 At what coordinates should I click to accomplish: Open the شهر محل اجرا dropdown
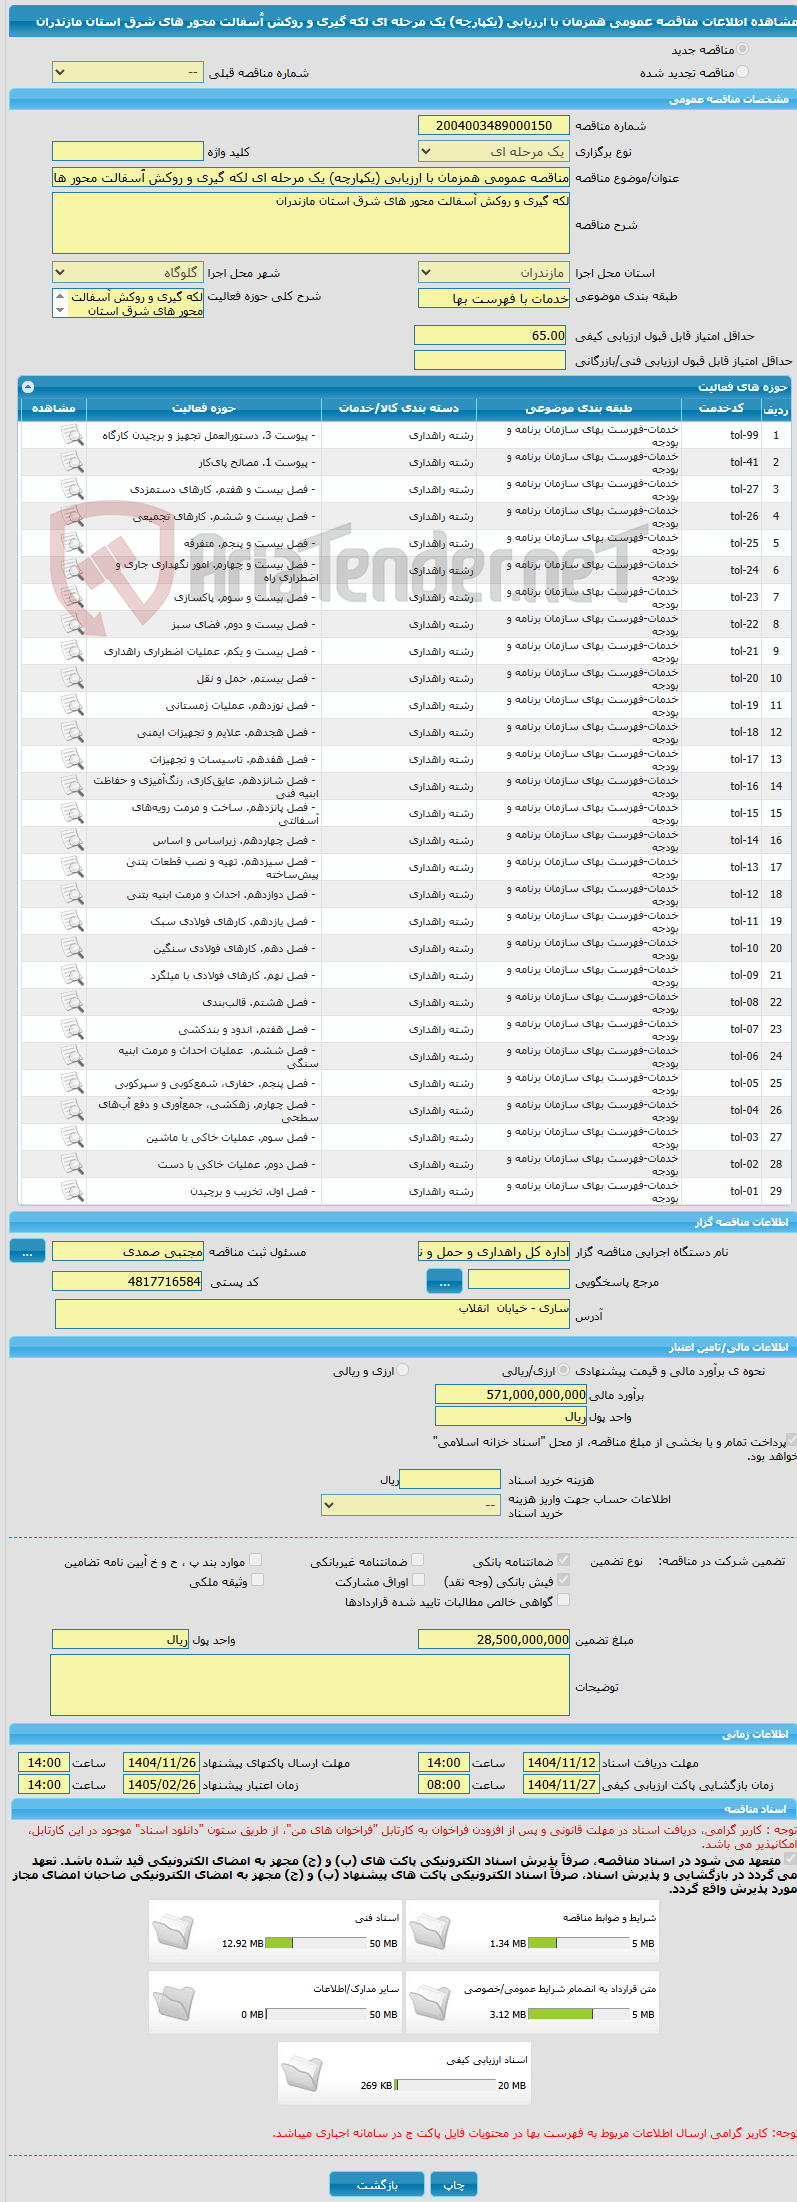tap(127, 273)
